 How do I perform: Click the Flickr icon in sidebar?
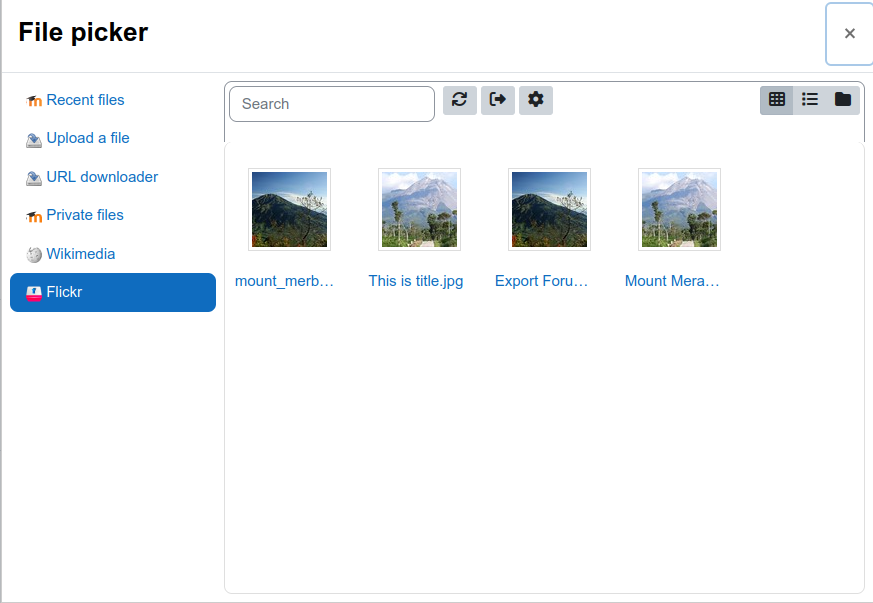[x=34, y=293]
